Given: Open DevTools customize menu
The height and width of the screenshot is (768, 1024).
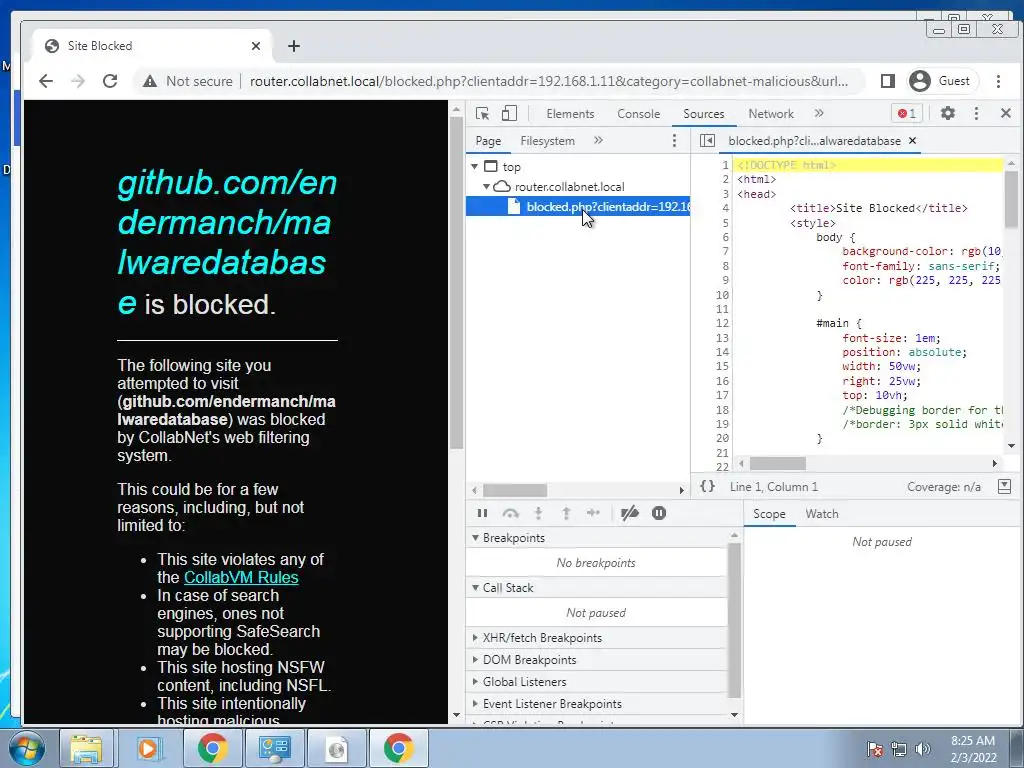Looking at the screenshot, I should [x=976, y=114].
